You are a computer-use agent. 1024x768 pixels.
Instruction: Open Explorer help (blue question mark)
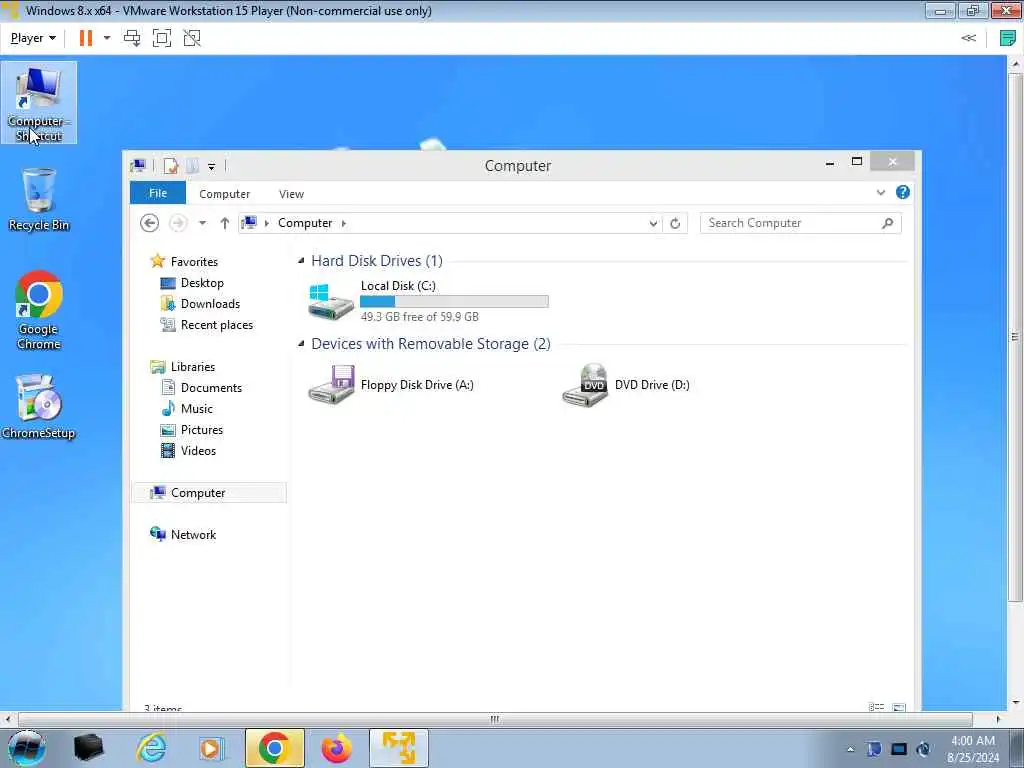903,192
